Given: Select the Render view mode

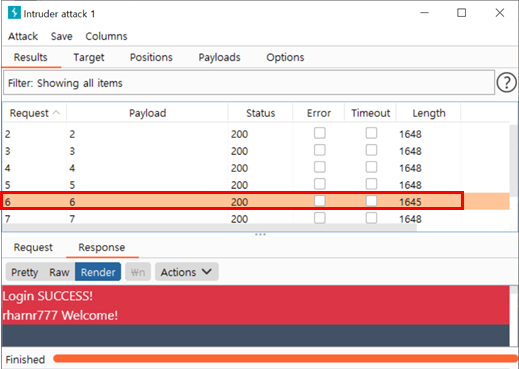Looking at the screenshot, I should [x=98, y=272].
